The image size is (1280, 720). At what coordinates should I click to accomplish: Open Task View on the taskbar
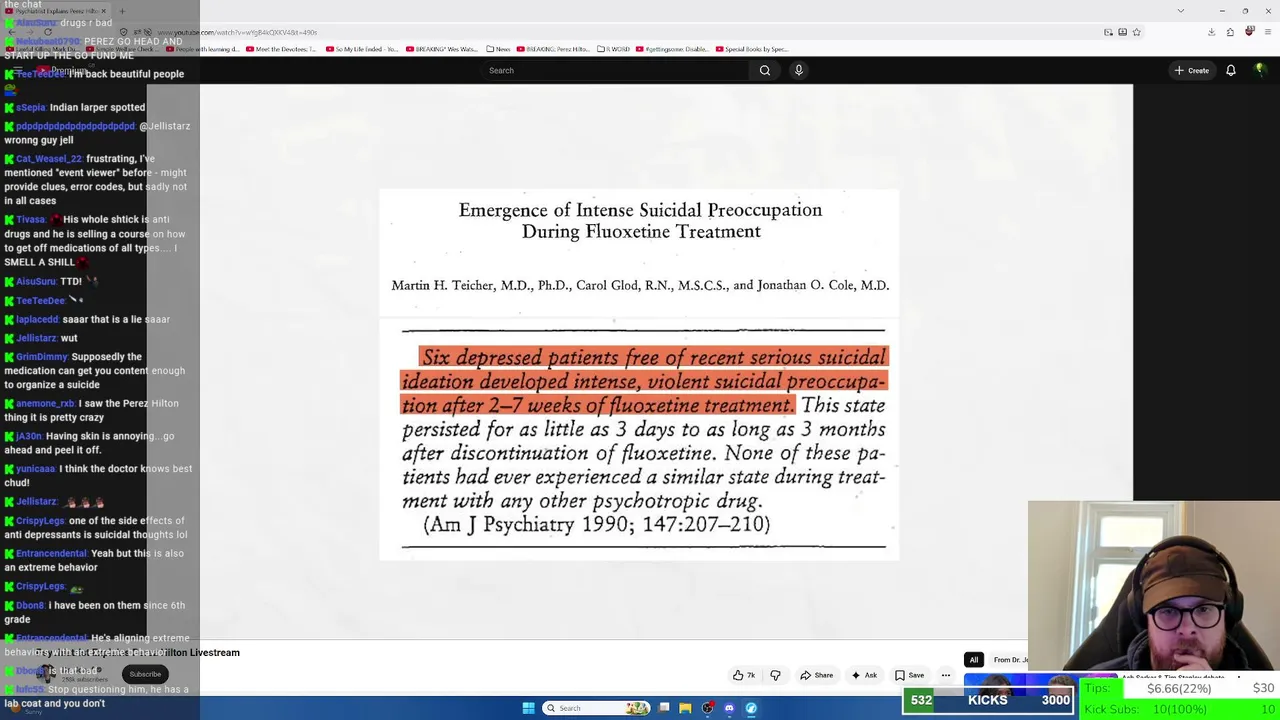point(663,708)
